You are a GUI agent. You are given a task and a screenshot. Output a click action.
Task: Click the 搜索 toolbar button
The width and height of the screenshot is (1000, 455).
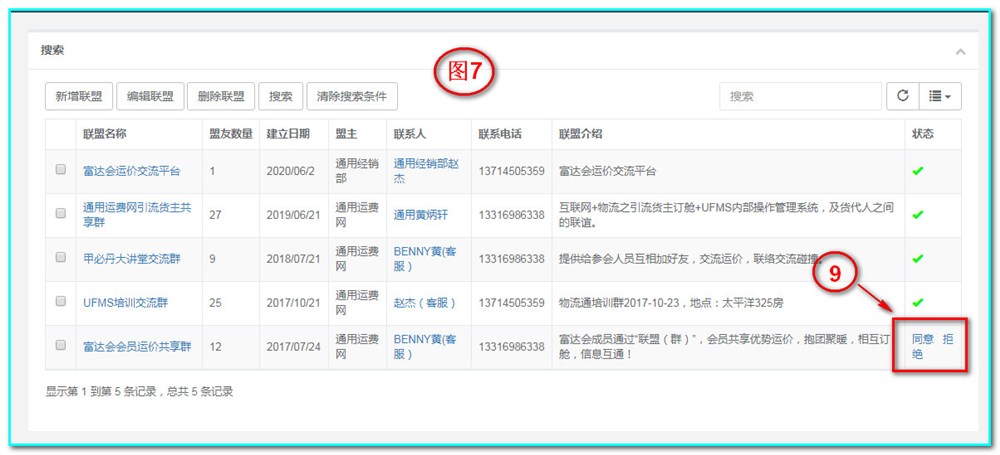[x=281, y=96]
